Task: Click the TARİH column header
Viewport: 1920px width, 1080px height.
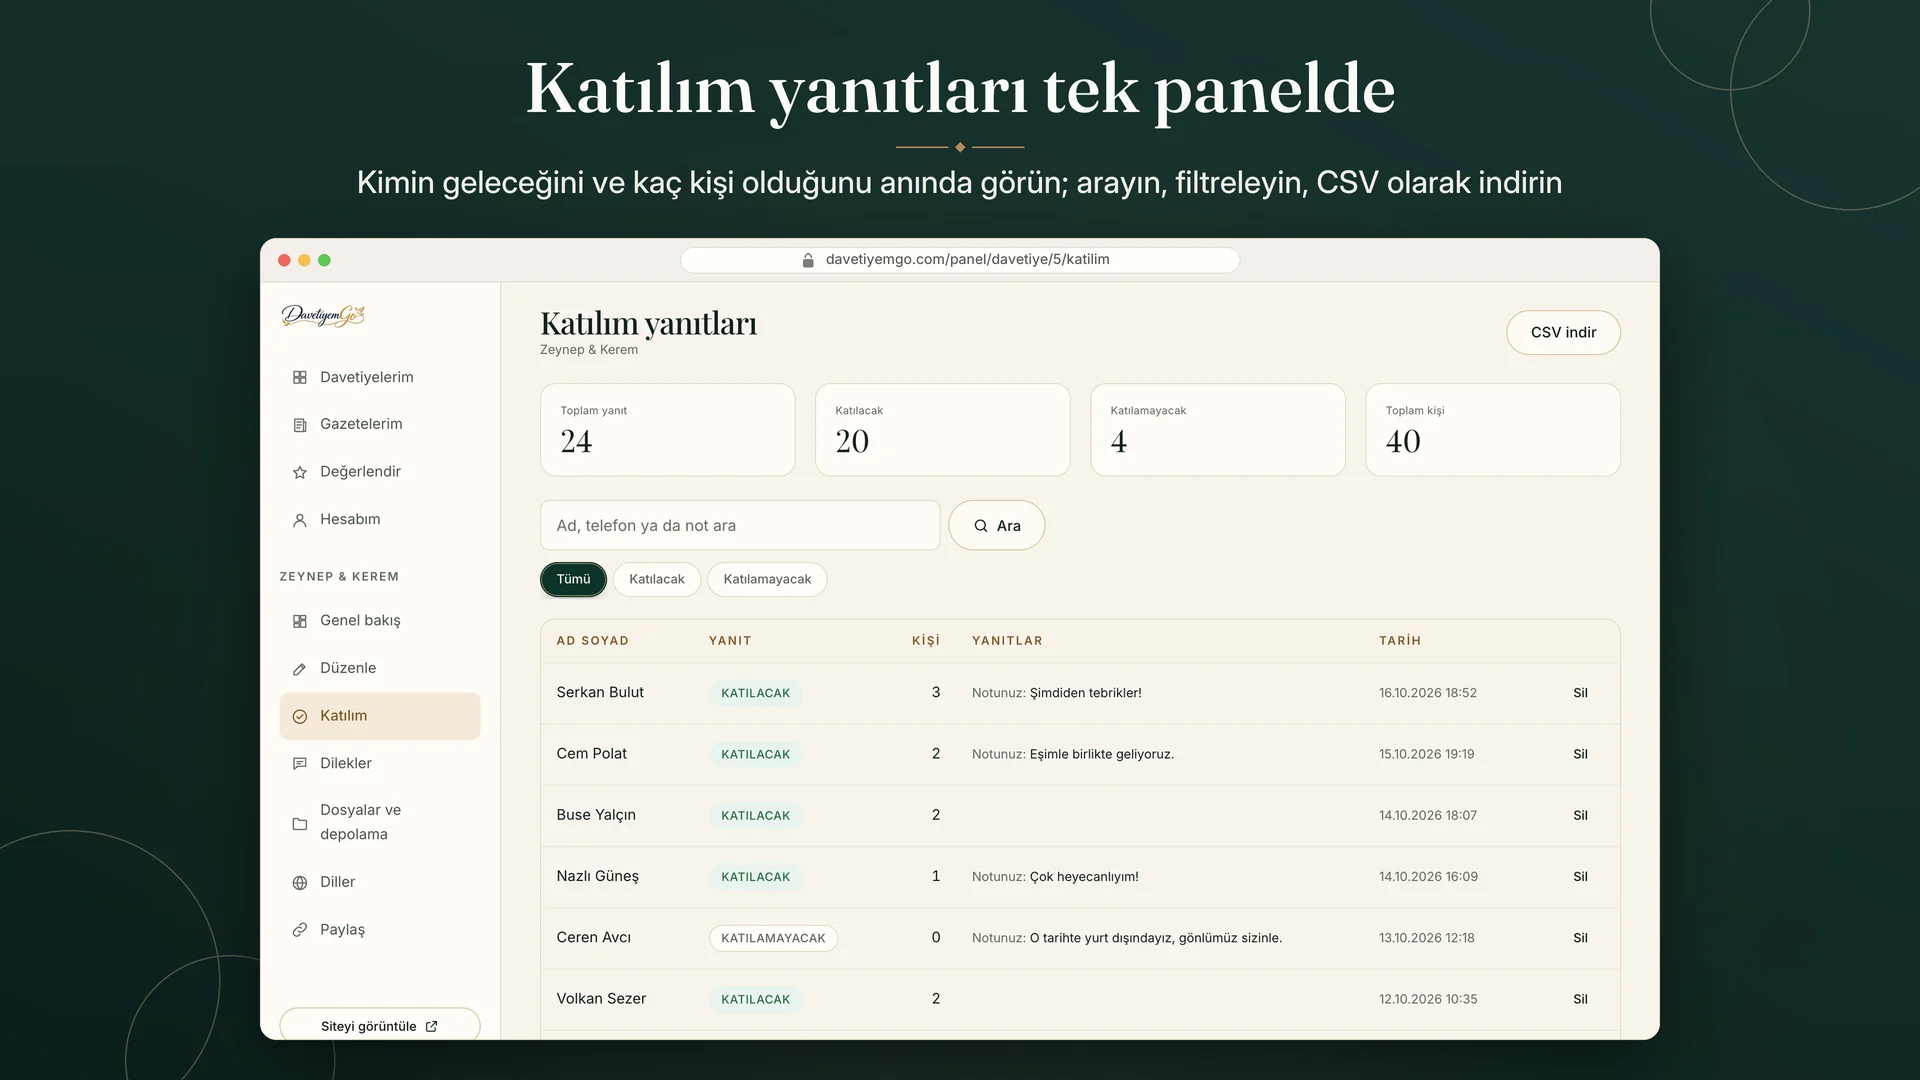Action: pos(1399,641)
